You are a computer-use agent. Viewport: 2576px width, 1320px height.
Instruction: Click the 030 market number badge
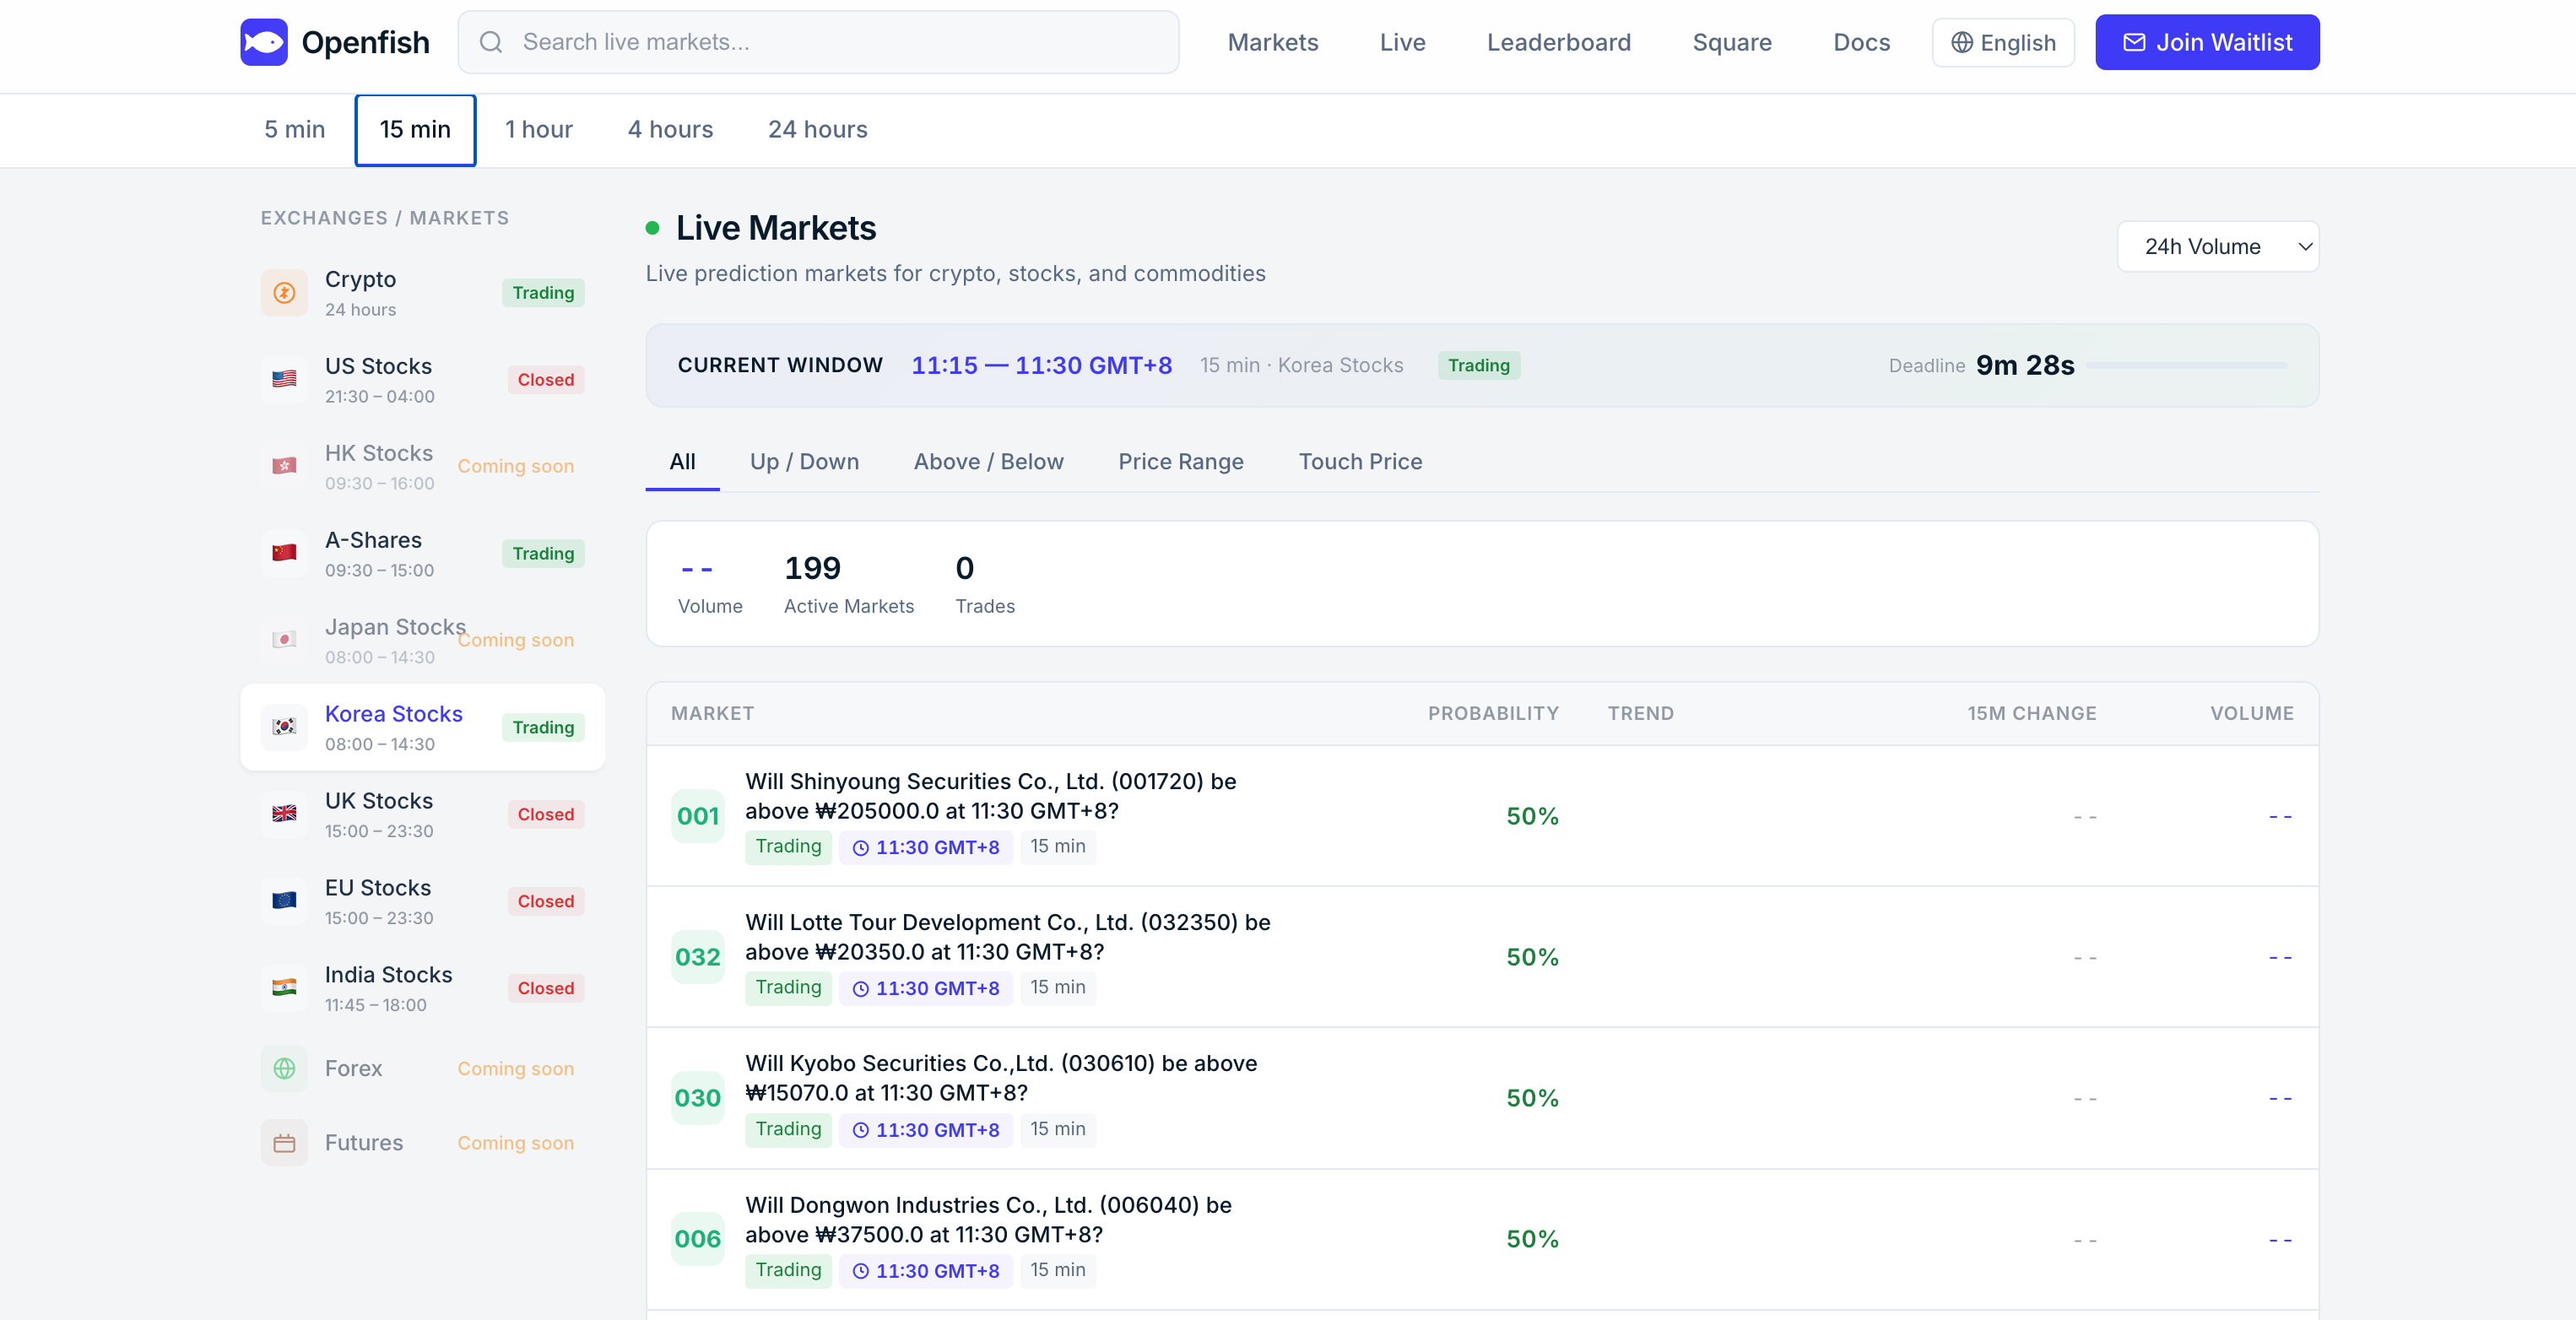pos(697,1098)
